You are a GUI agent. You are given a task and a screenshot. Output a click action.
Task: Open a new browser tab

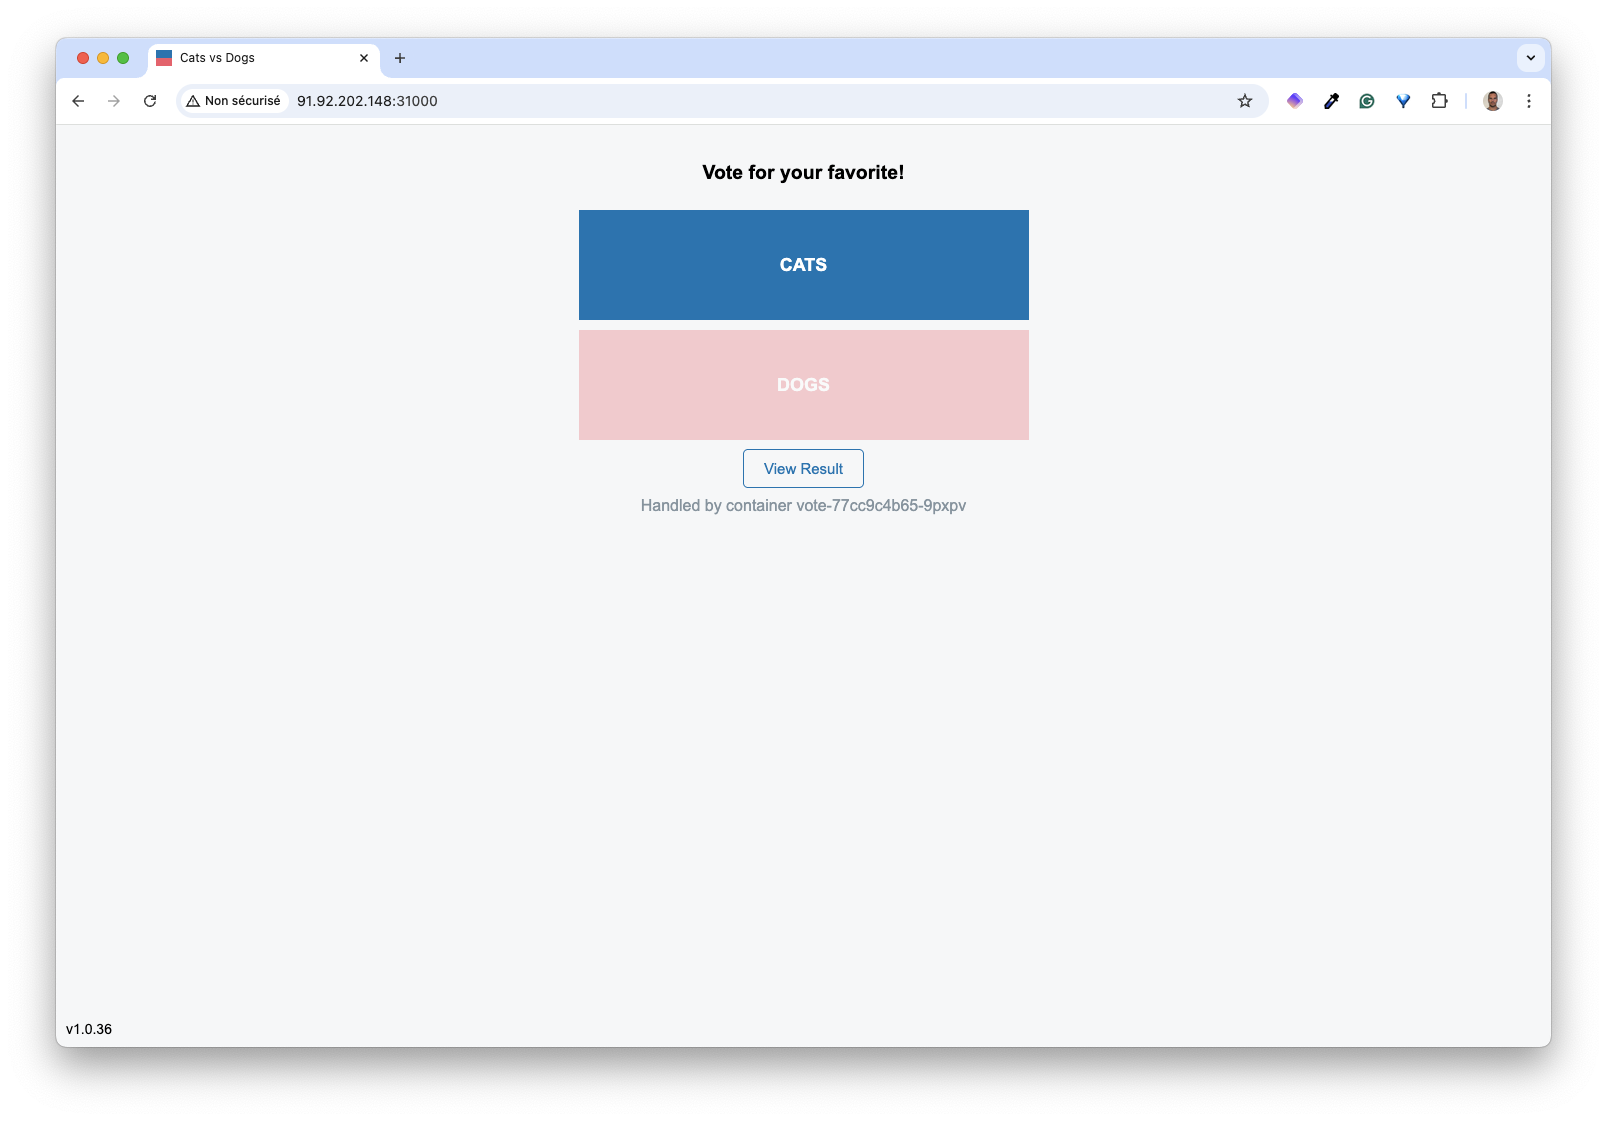click(x=400, y=58)
